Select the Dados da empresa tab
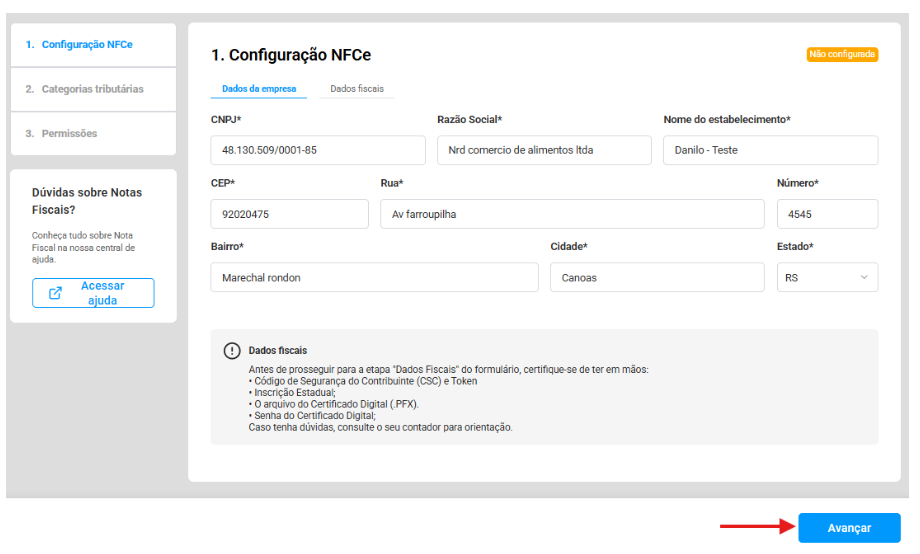Screen dimensions: 920x554 (x=259, y=89)
